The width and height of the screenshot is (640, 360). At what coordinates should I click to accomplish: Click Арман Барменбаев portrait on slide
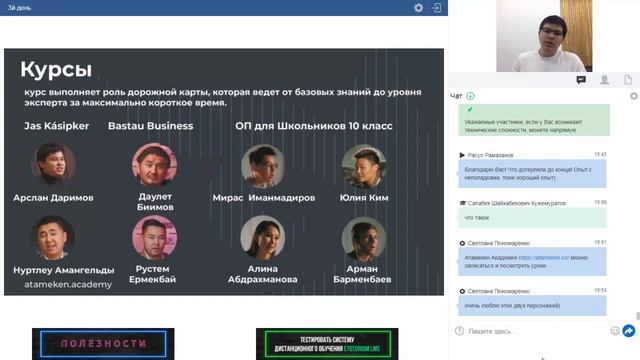pyautogui.click(x=364, y=239)
